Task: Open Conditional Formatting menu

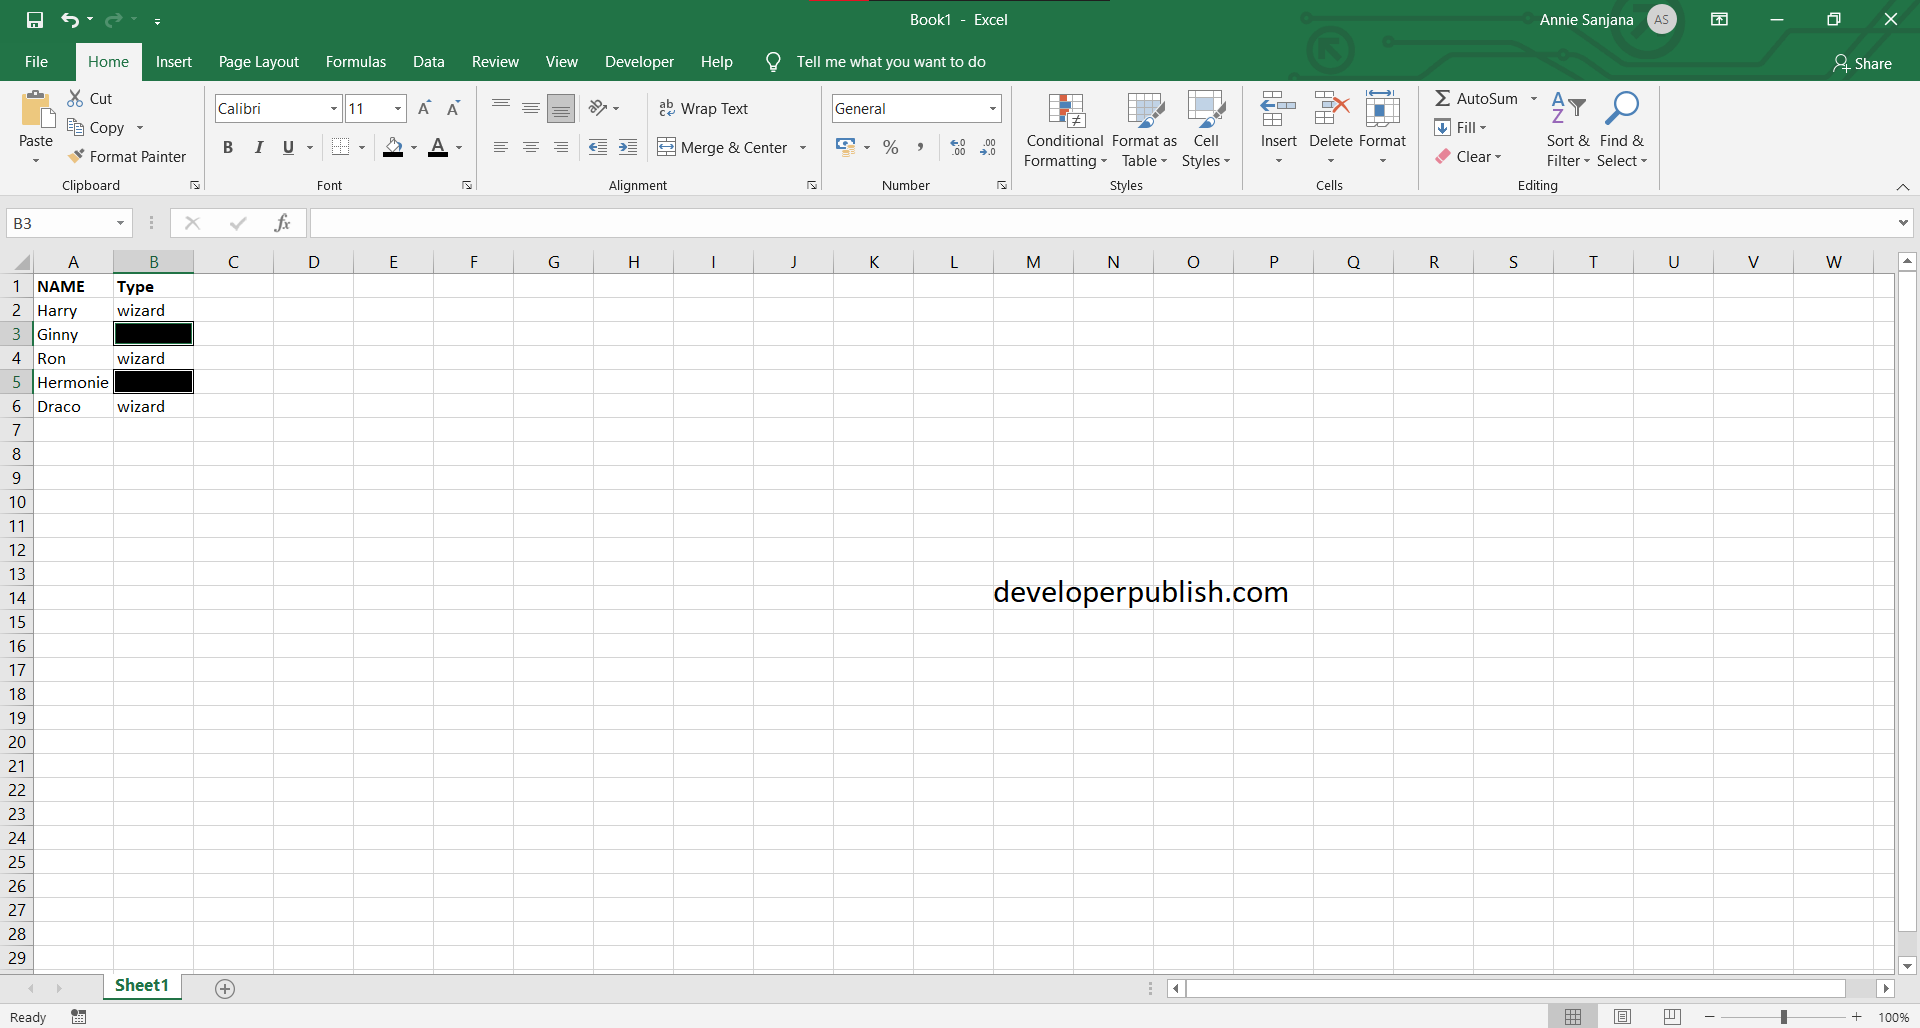Action: pos(1065,130)
